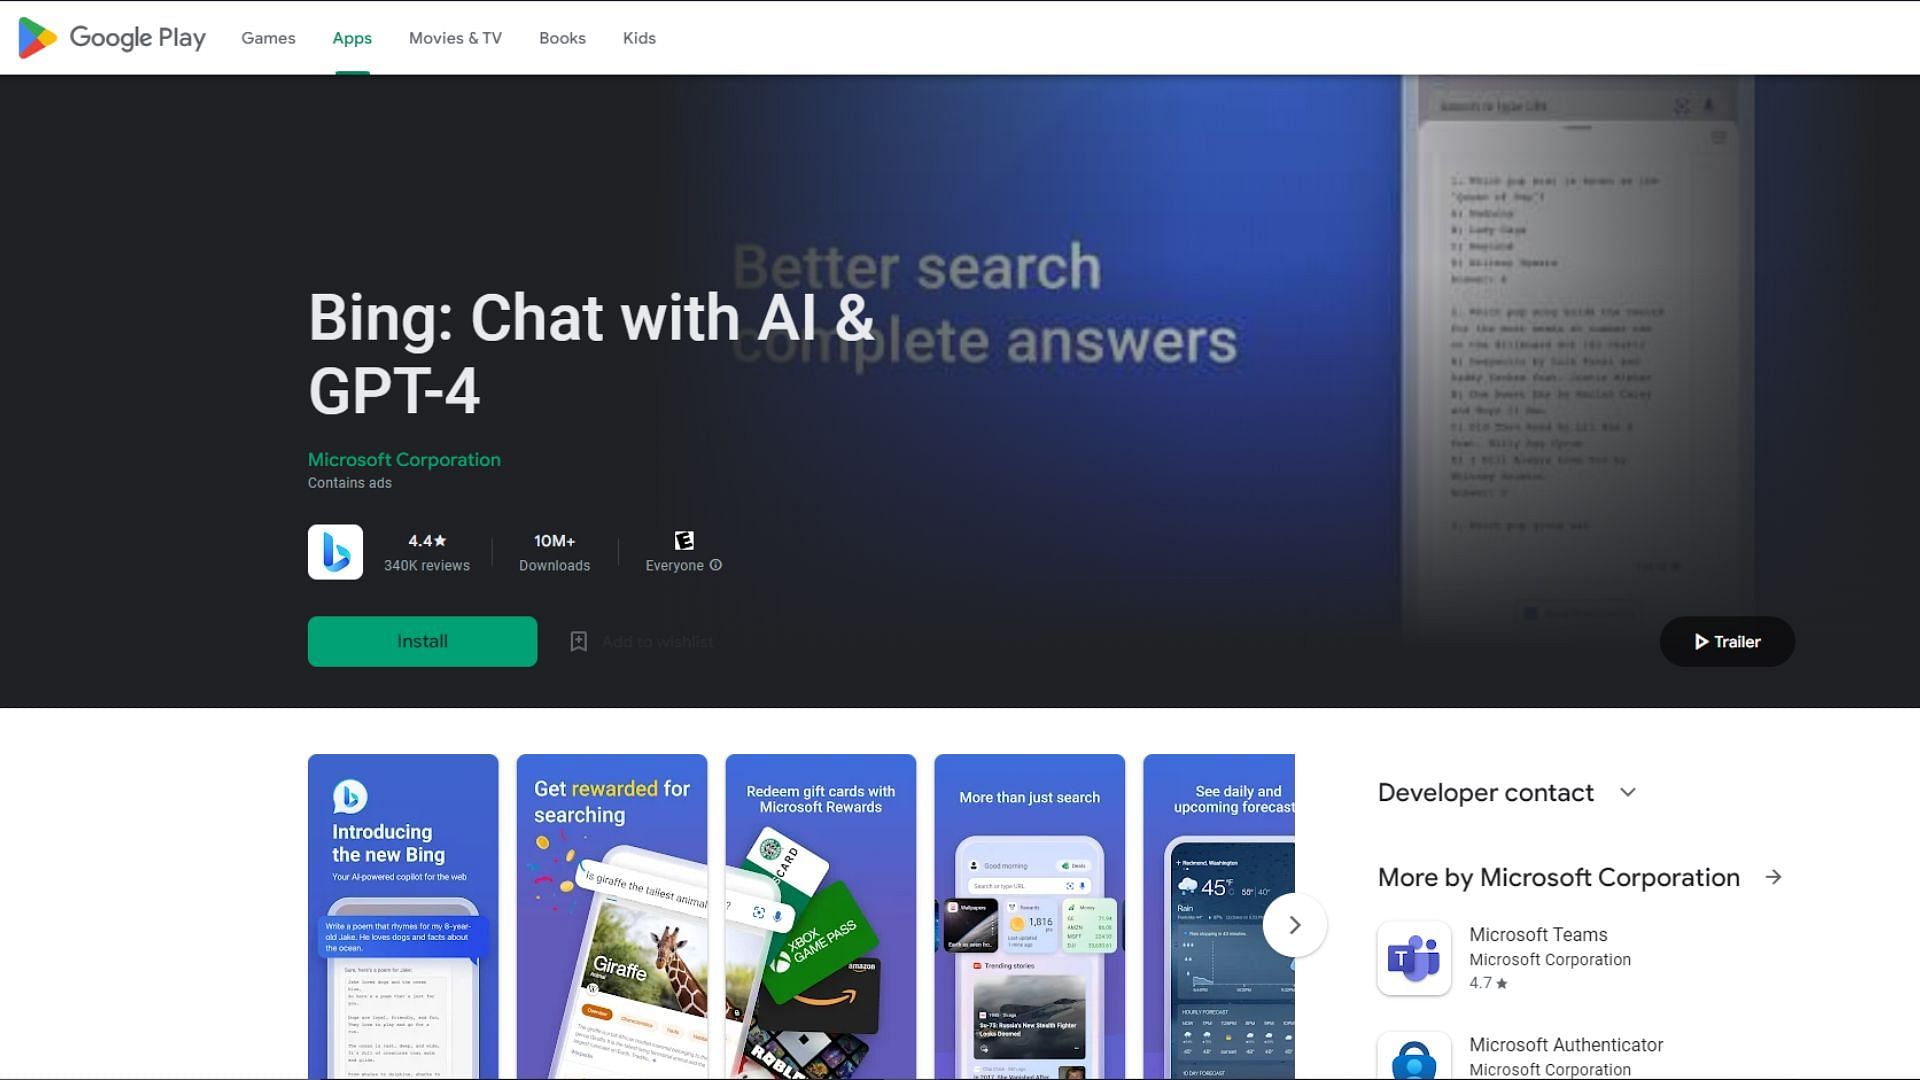
Task: Click the Microsoft Authenticator app icon
Action: pyautogui.click(x=1415, y=1052)
